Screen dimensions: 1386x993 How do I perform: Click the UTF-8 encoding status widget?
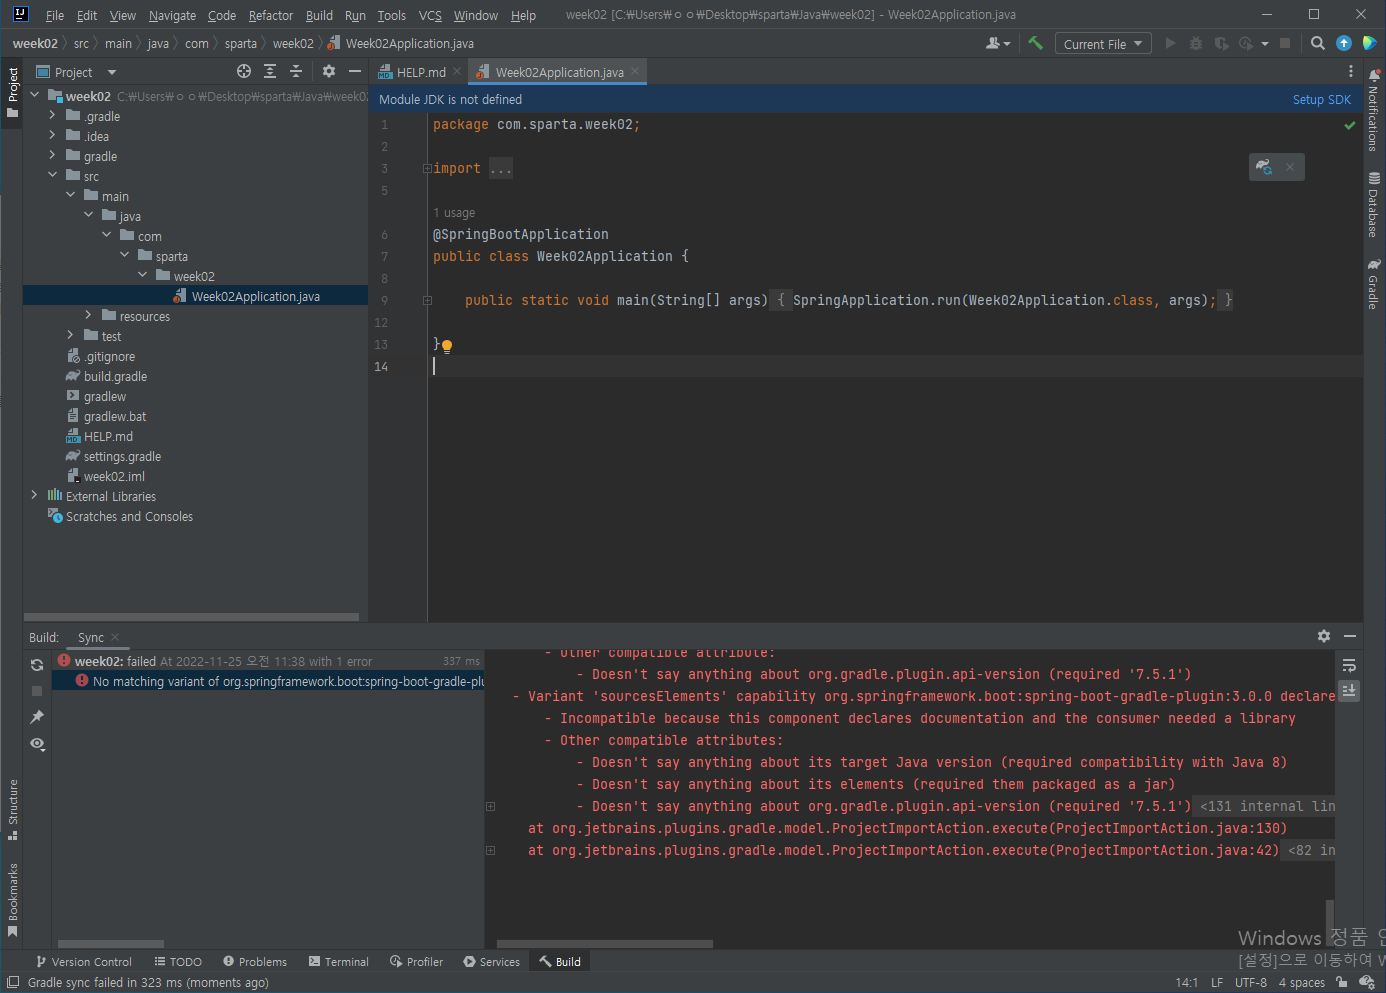coord(1251,982)
